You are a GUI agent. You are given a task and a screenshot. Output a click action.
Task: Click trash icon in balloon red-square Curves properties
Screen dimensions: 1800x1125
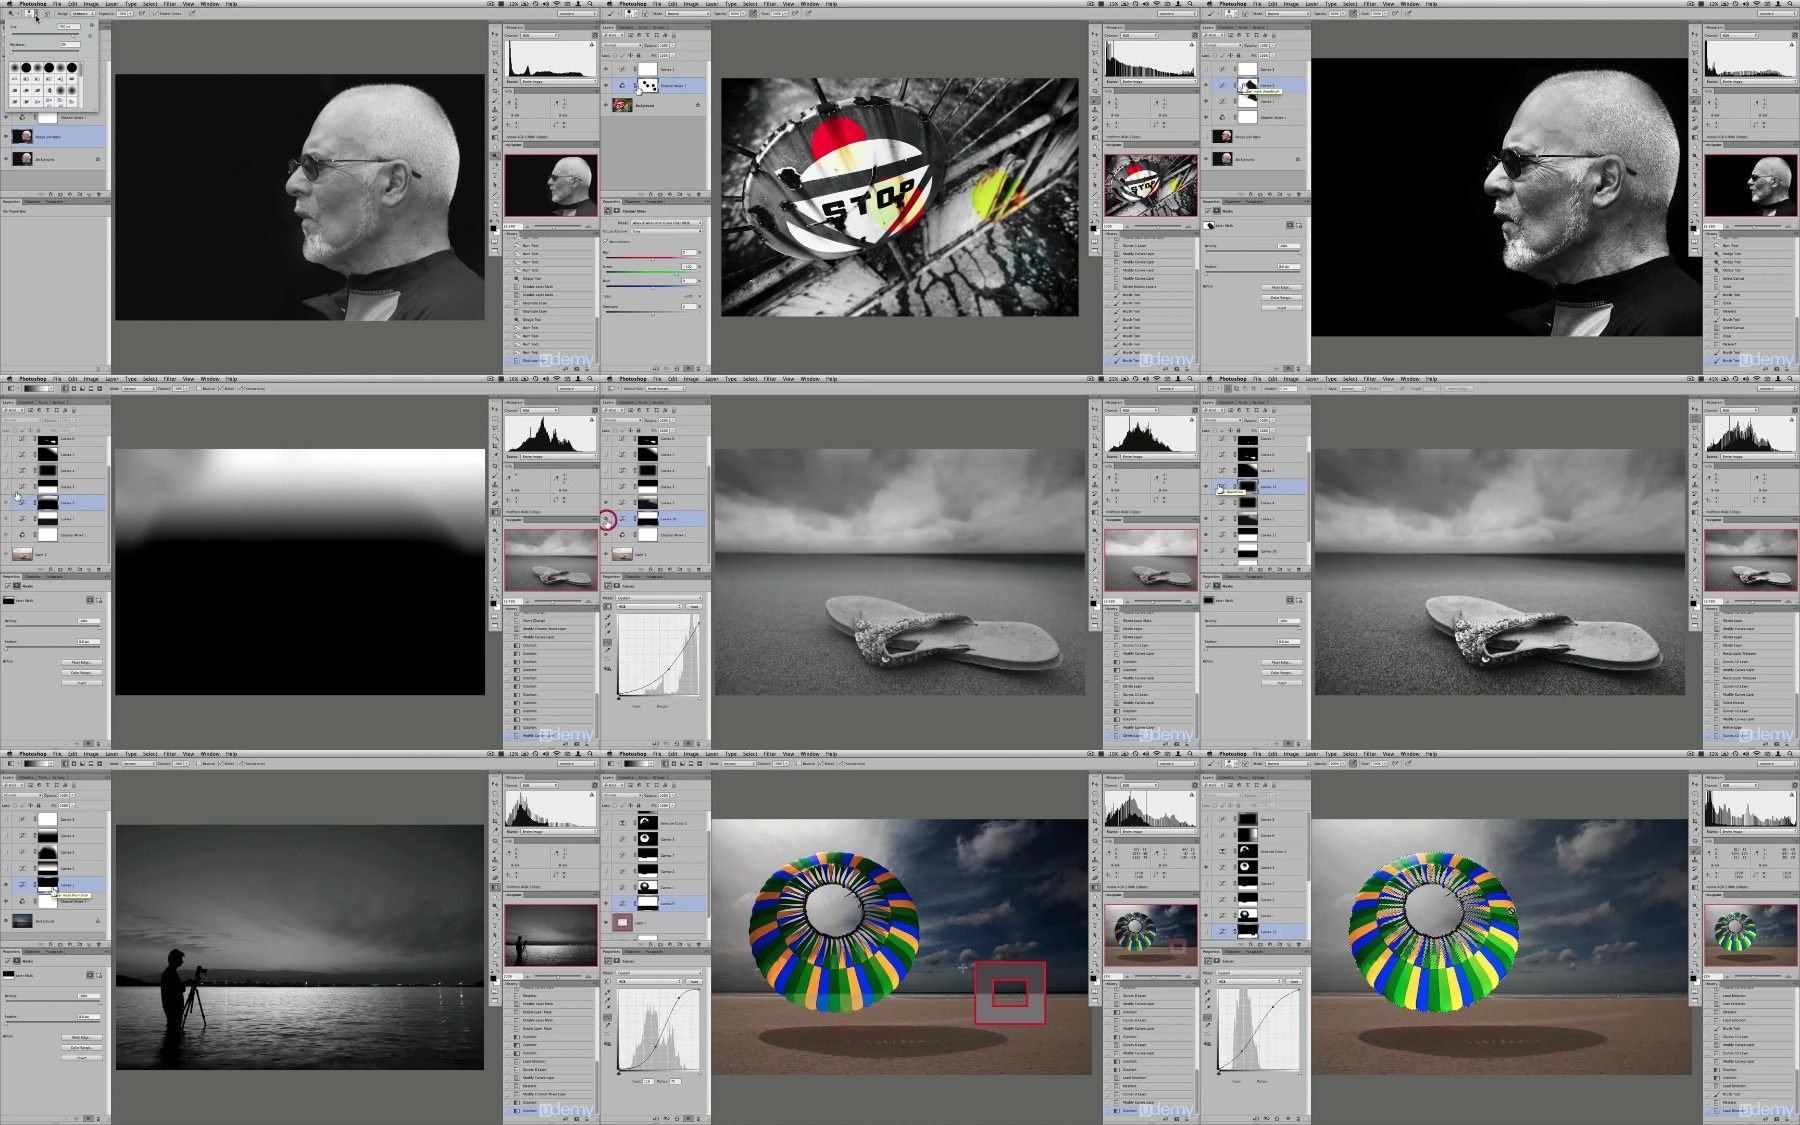(698, 1119)
